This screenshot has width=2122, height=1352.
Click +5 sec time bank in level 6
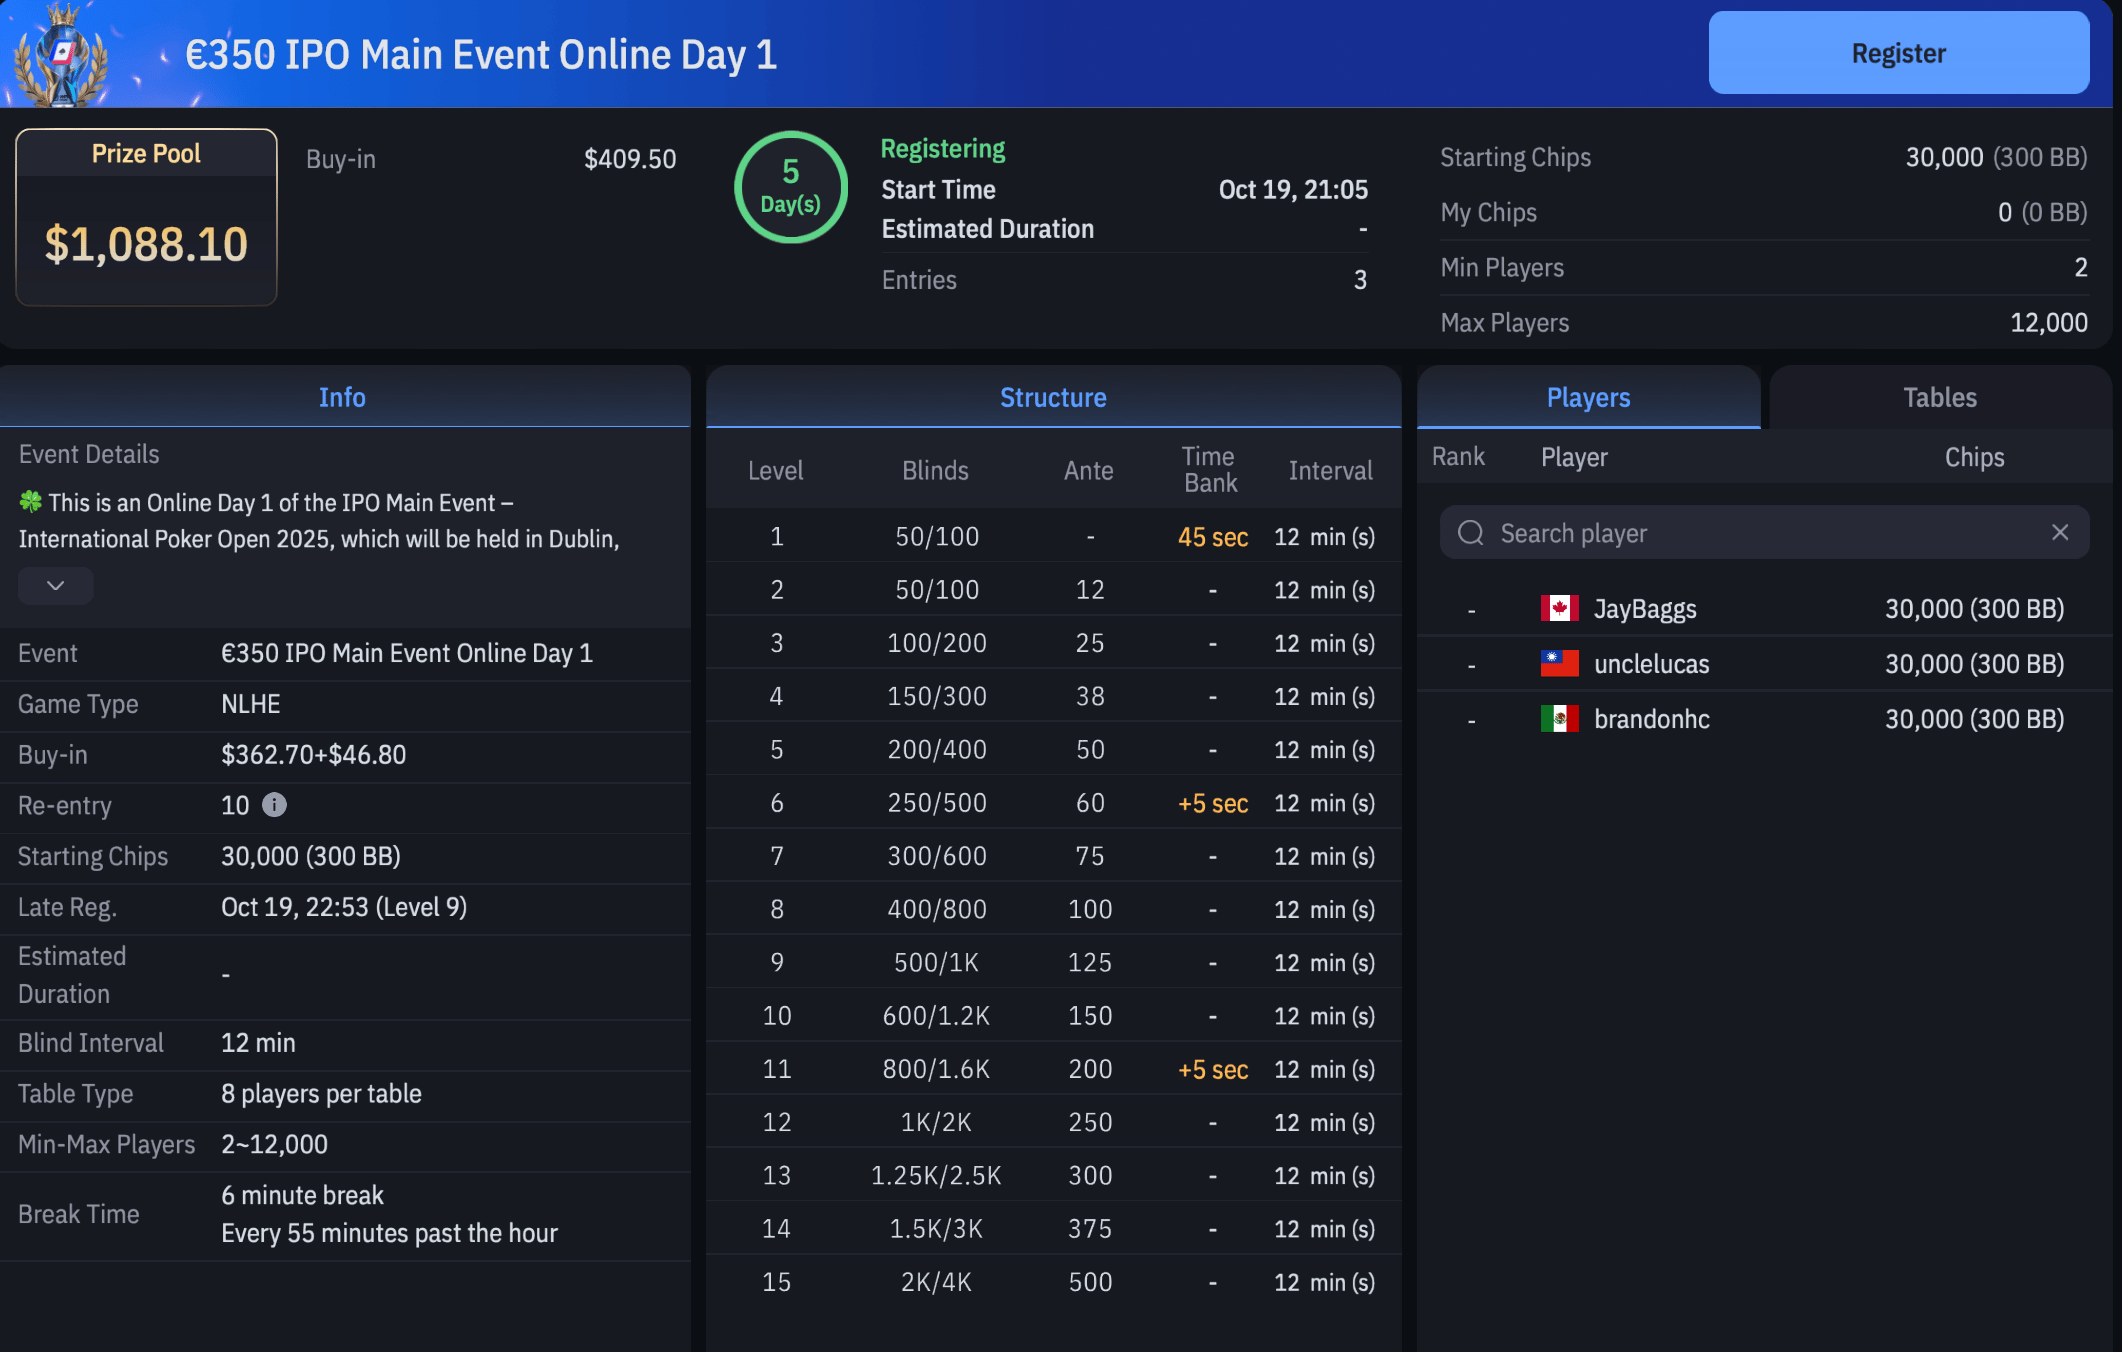click(1213, 803)
